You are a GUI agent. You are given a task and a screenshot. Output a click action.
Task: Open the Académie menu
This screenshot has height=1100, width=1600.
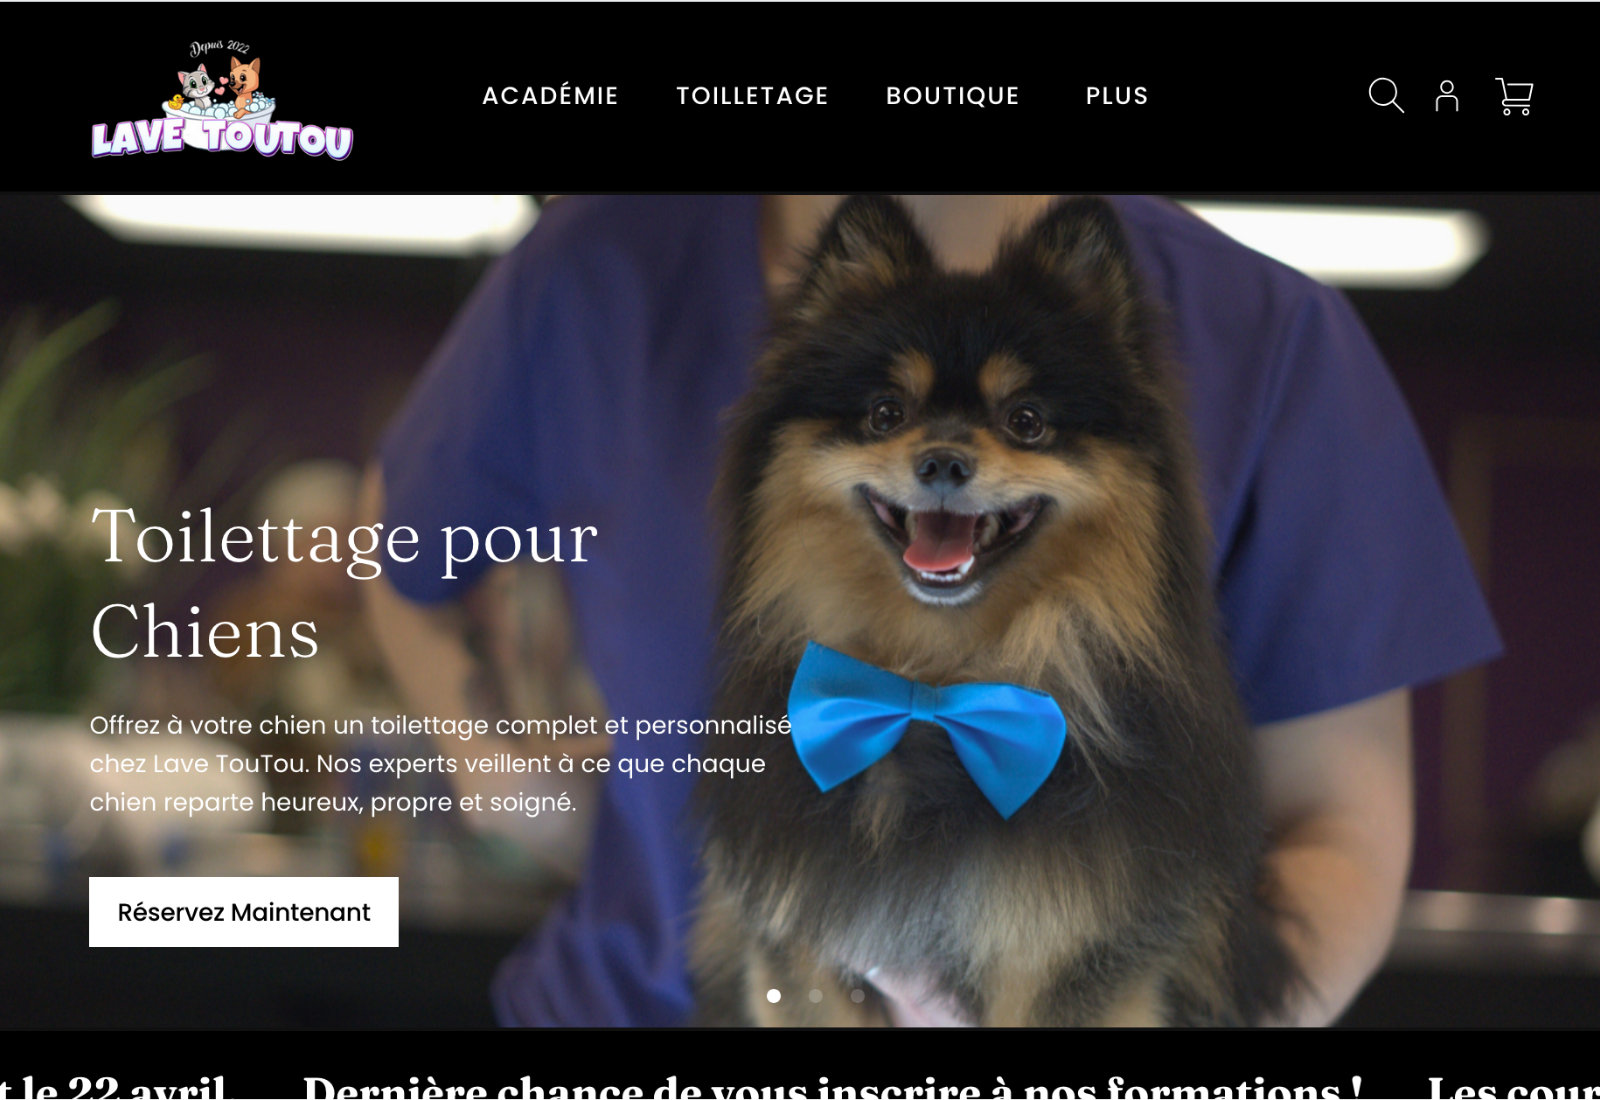pos(550,96)
